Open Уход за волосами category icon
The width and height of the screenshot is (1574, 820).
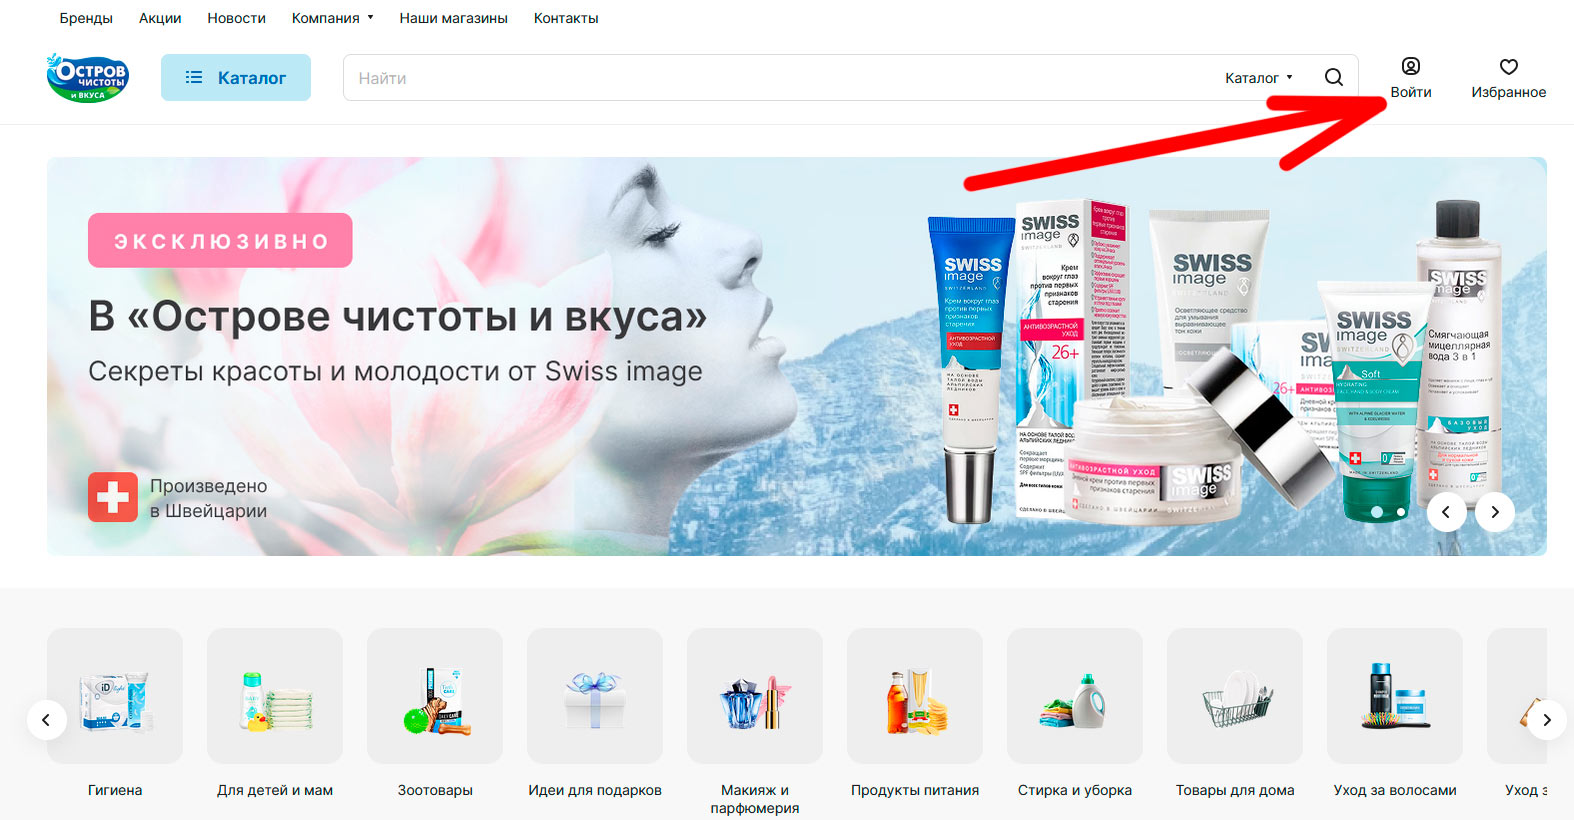(1395, 696)
